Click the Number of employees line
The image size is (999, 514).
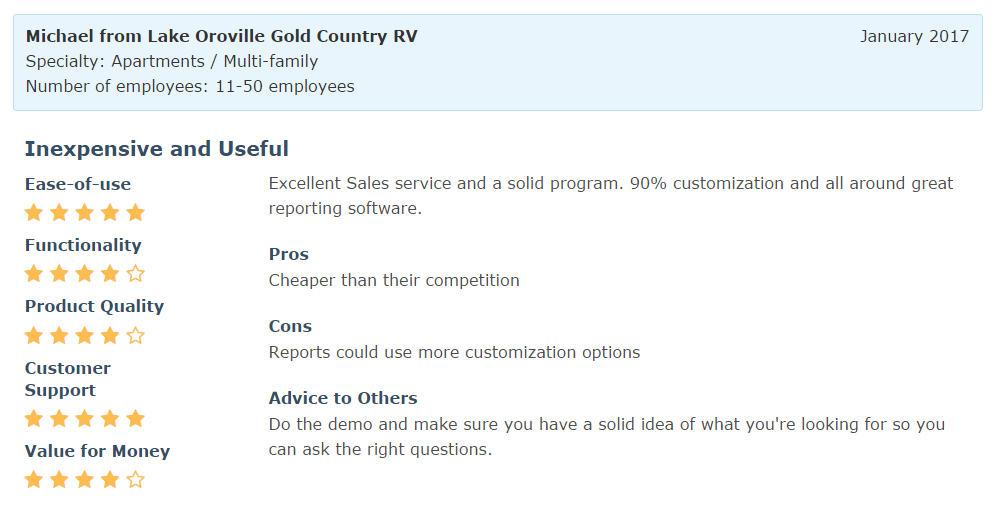click(x=190, y=87)
